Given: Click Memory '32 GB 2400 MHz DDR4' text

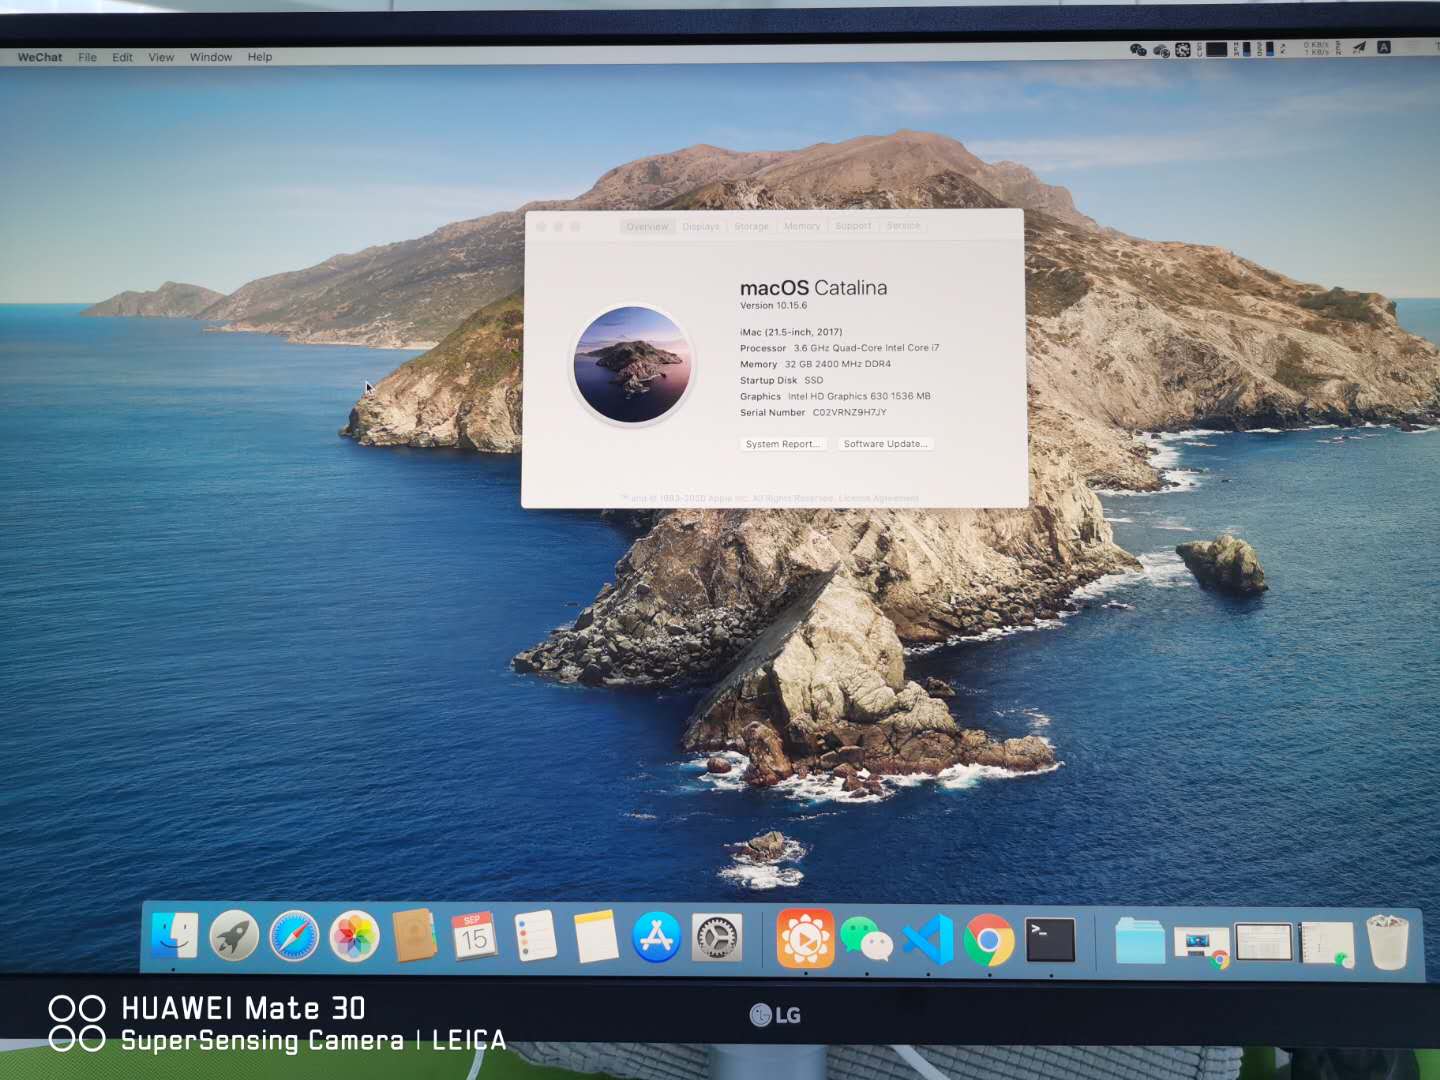Looking at the screenshot, I should (x=838, y=364).
